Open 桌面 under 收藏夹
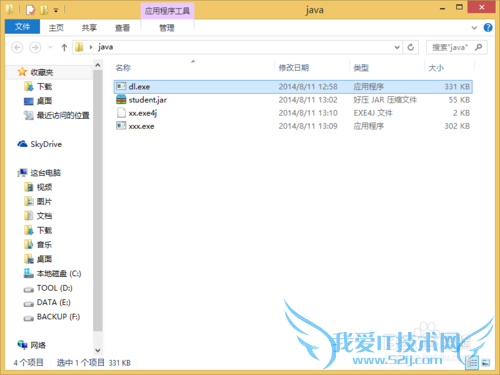The height and width of the screenshot is (375, 500). tap(44, 101)
